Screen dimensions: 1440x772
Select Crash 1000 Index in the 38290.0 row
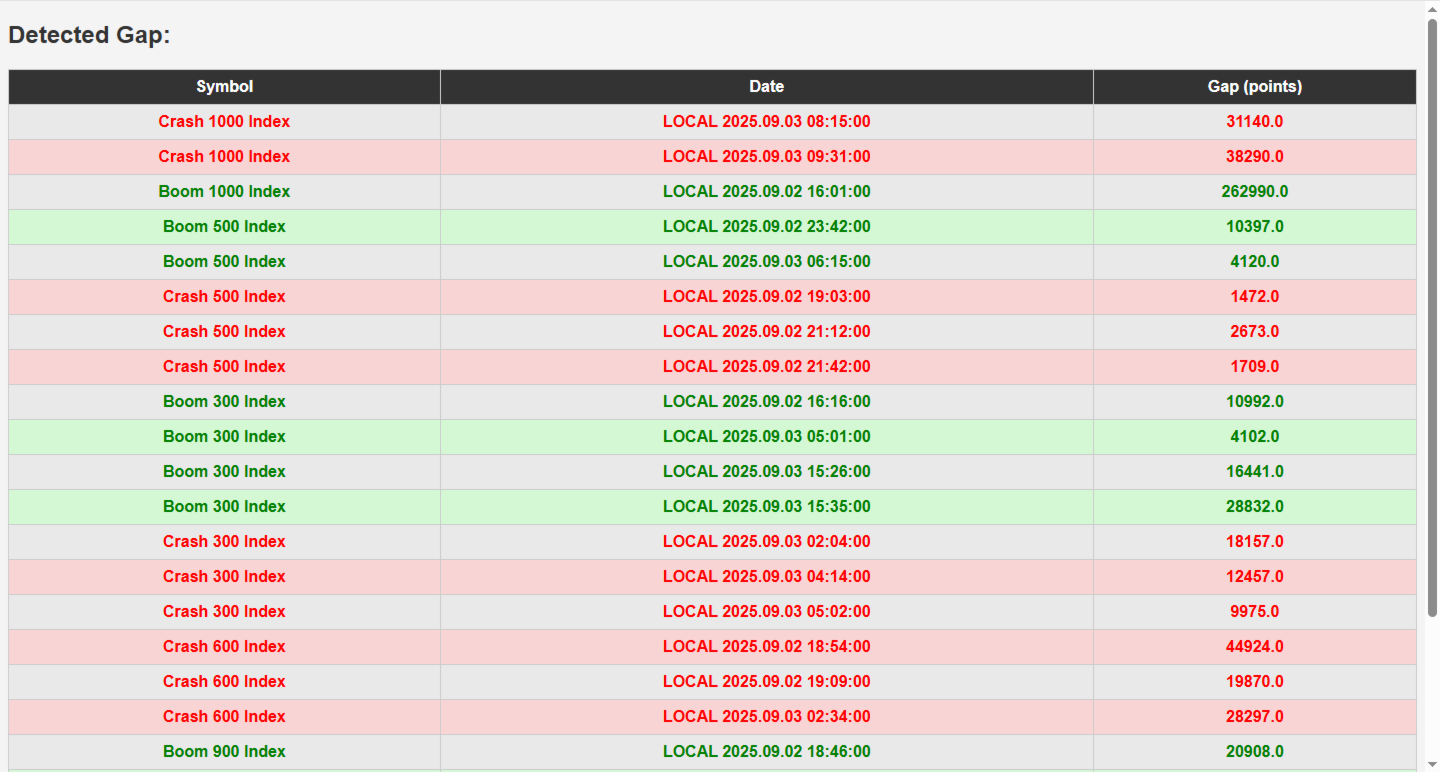pyautogui.click(x=224, y=157)
